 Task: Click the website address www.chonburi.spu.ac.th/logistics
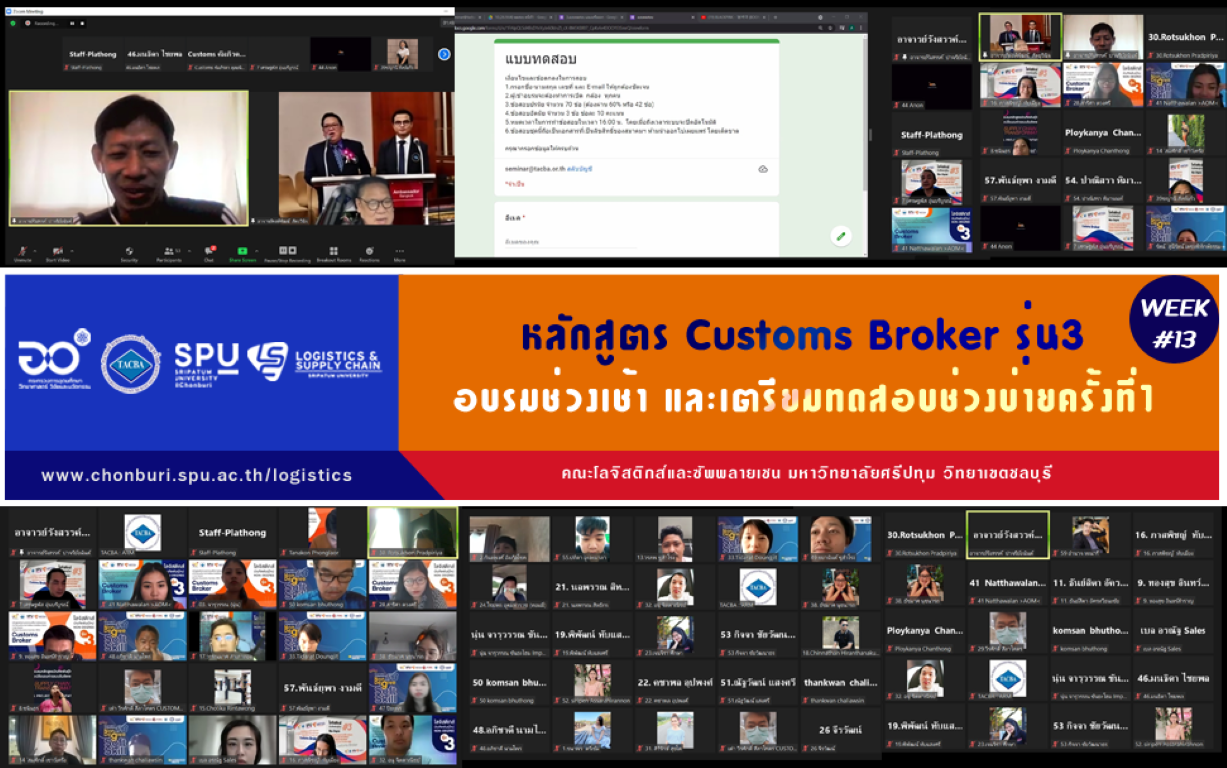(196, 475)
